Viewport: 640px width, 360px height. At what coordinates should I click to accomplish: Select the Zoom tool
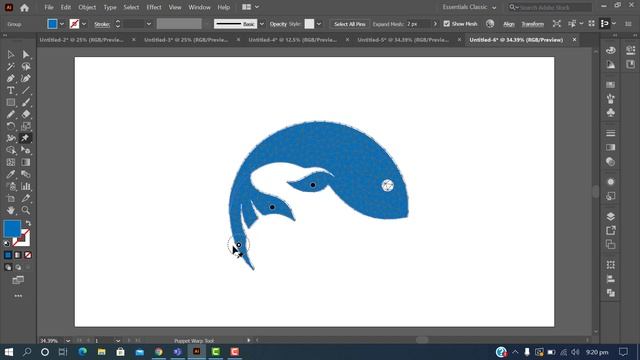[x=26, y=210]
